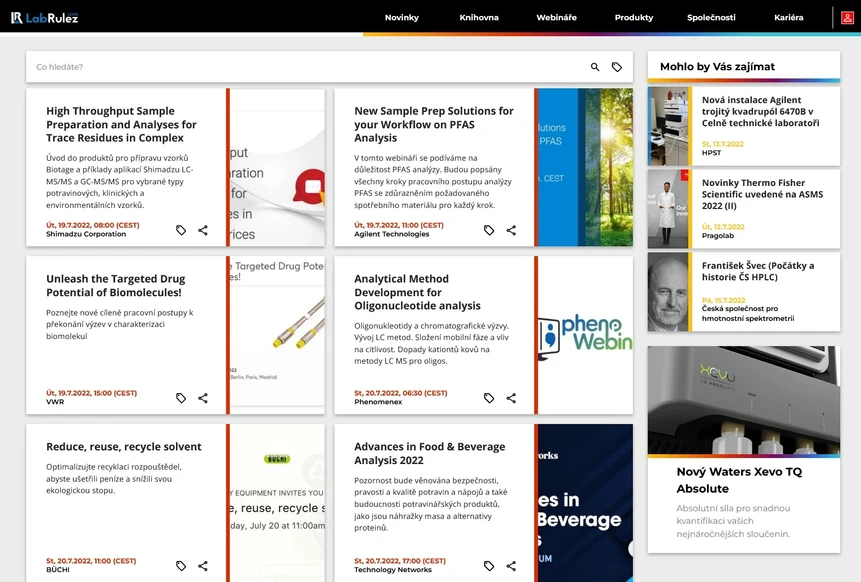Click 'Pragolab' source label
Image resolution: width=861 pixels, height=582 pixels.
point(718,236)
